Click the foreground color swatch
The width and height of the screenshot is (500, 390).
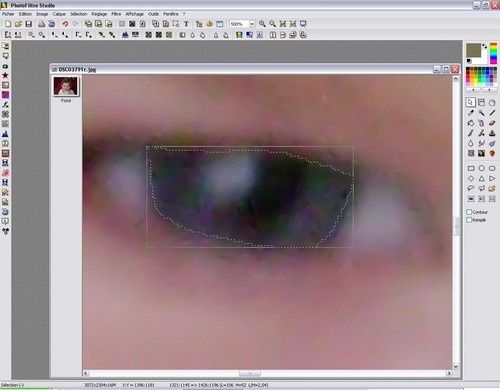click(x=473, y=50)
